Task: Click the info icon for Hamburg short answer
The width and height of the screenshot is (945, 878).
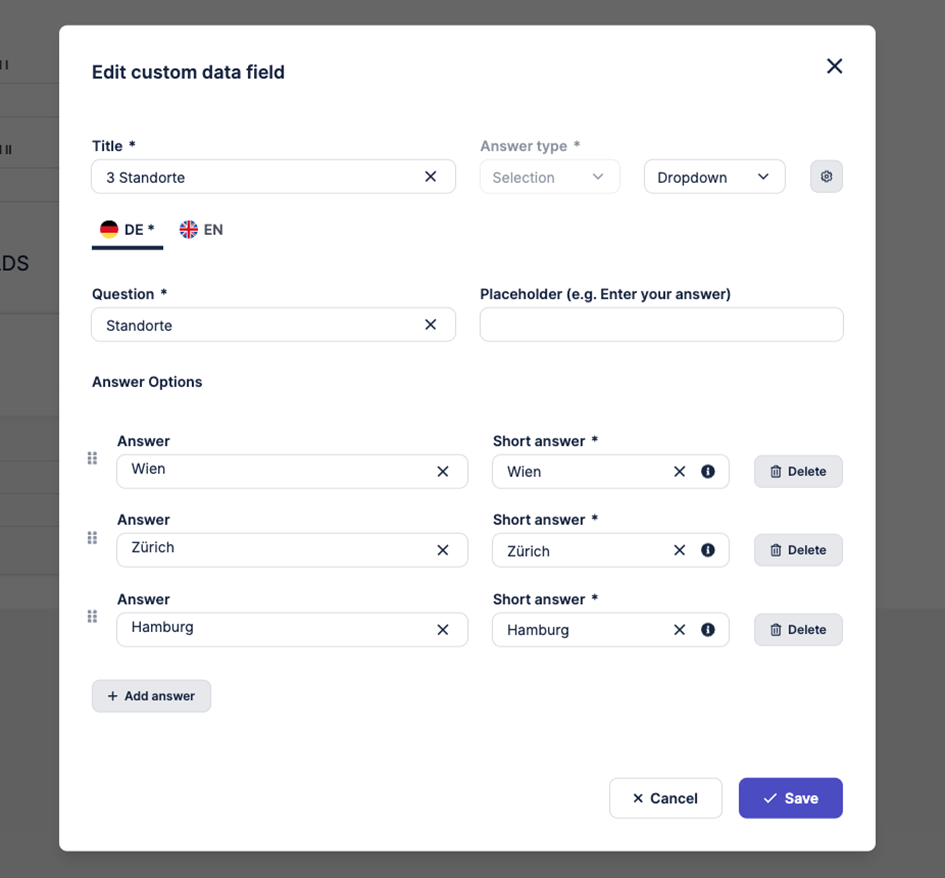Action: pyautogui.click(x=708, y=630)
